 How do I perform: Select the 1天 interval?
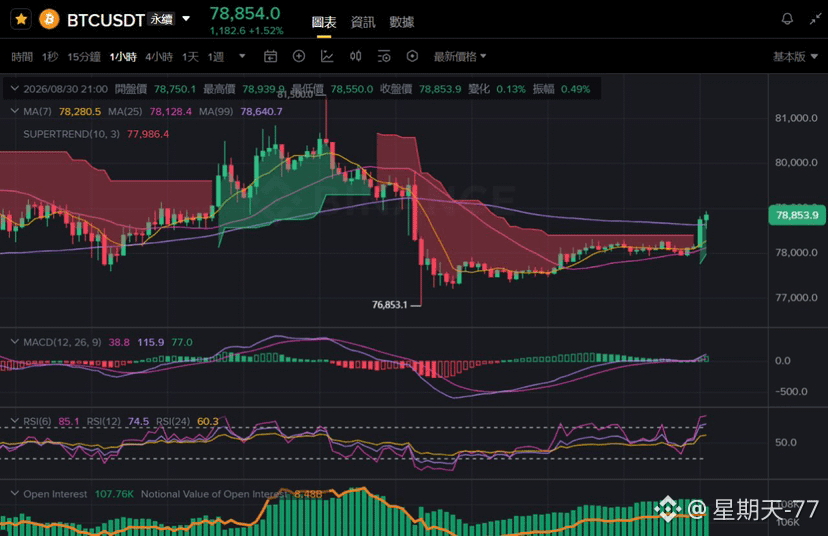190,57
